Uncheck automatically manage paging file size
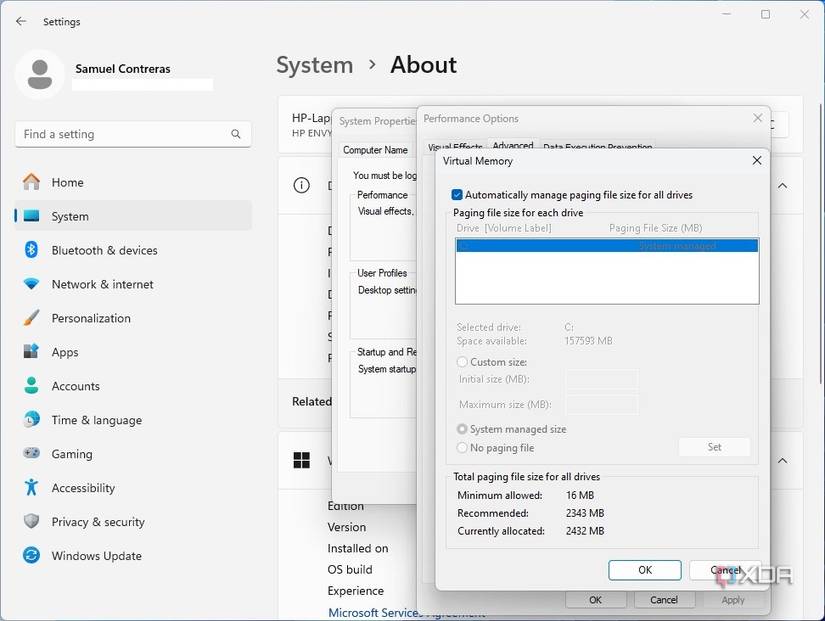This screenshot has width=825, height=621. point(457,195)
